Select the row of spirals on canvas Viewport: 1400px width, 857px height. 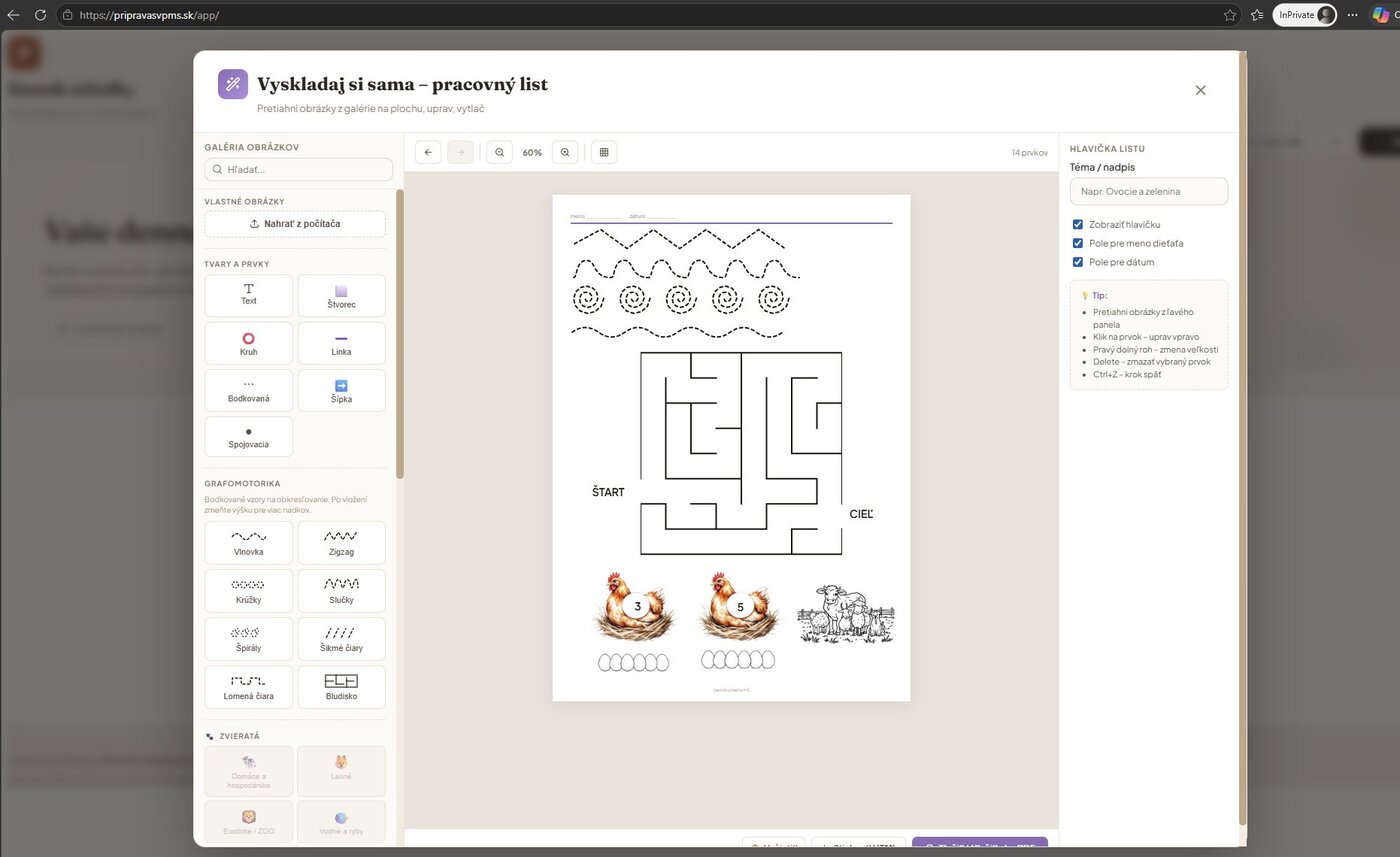tap(680, 299)
